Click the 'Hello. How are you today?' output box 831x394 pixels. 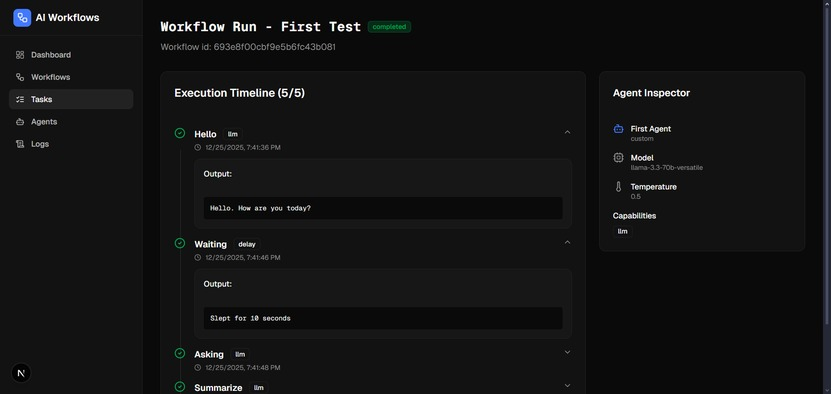pyautogui.click(x=383, y=208)
